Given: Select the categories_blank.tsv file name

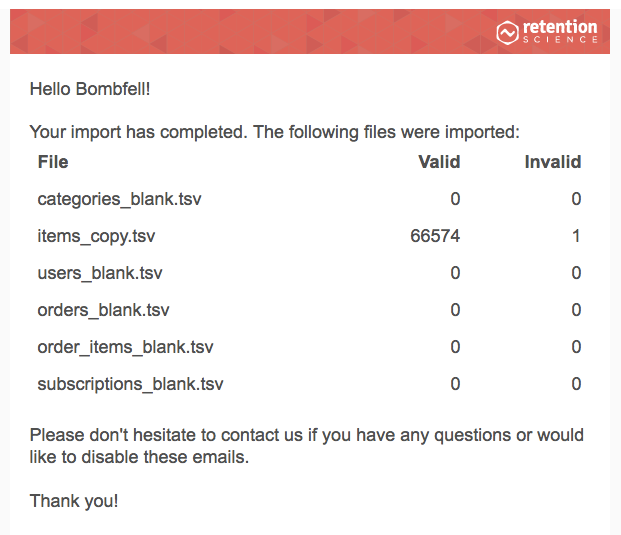Looking at the screenshot, I should 119,199.
